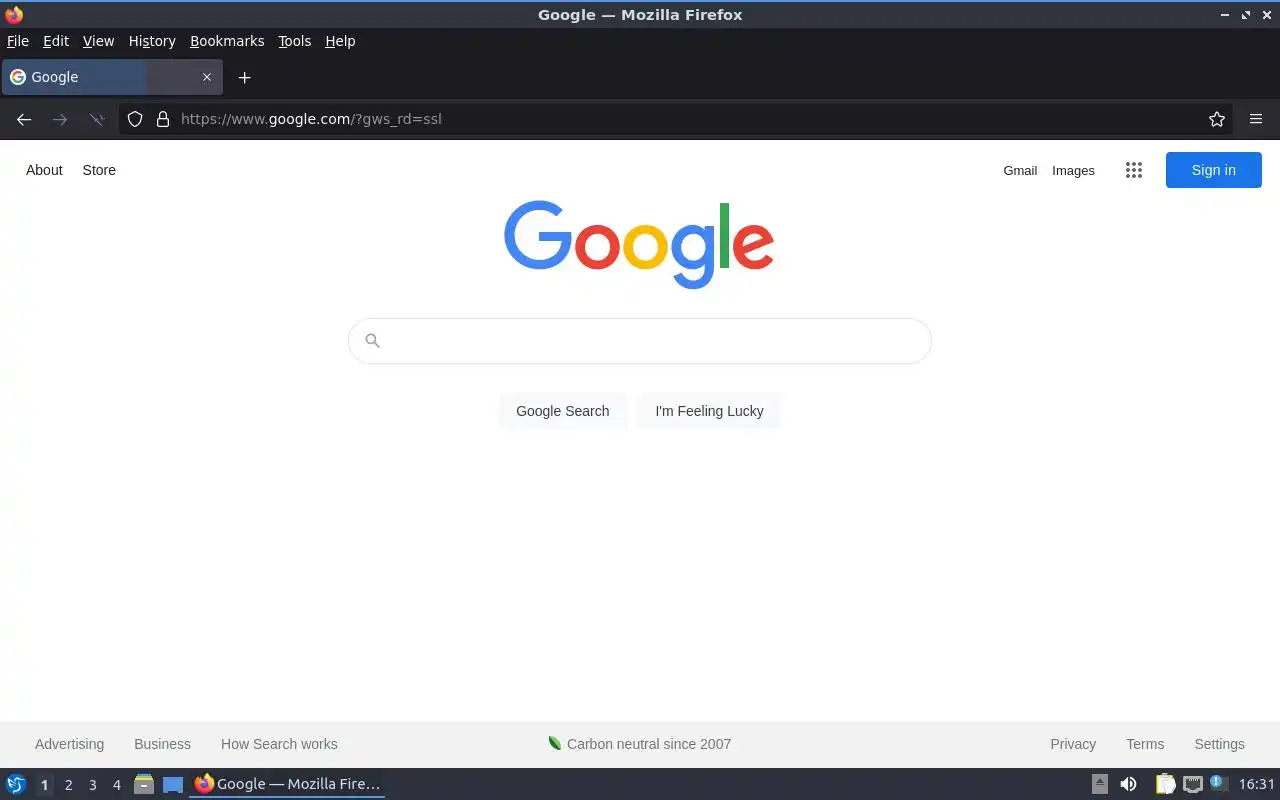Select the Google browser tab

pyautogui.click(x=112, y=77)
